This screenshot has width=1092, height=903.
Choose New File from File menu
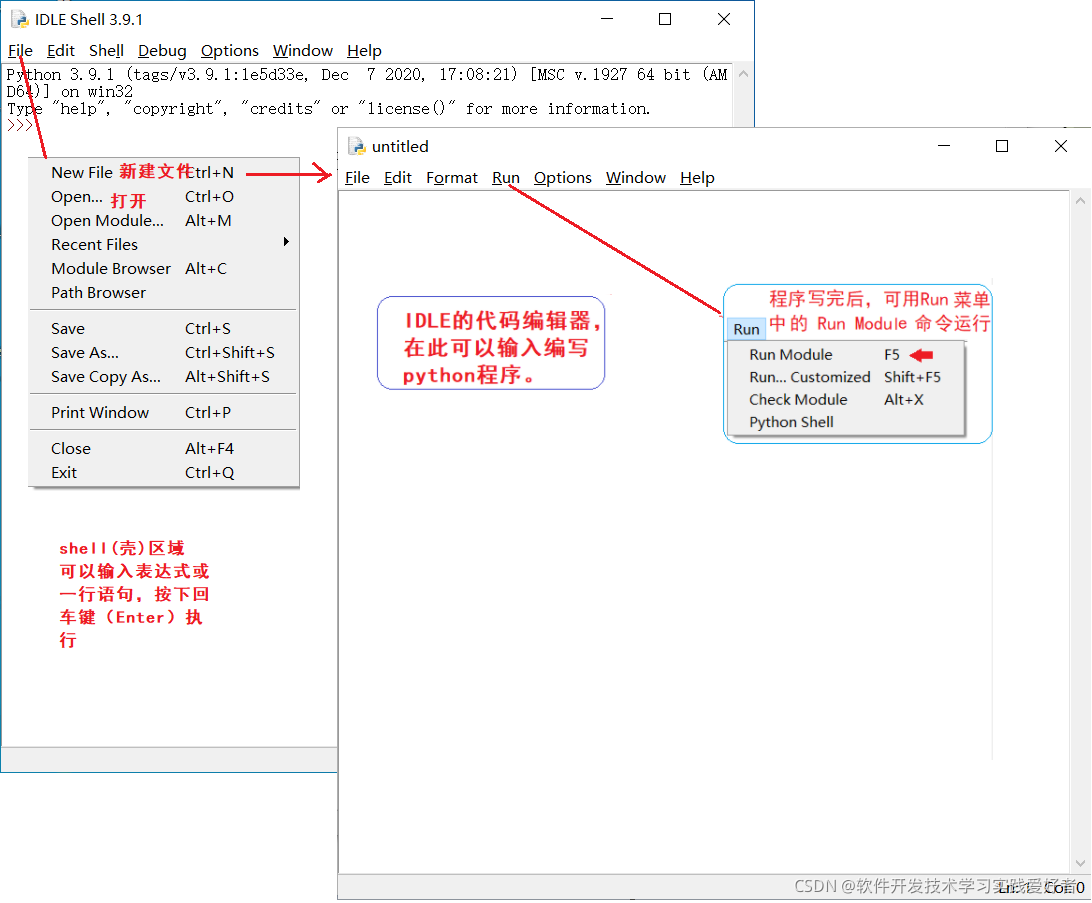(164, 173)
